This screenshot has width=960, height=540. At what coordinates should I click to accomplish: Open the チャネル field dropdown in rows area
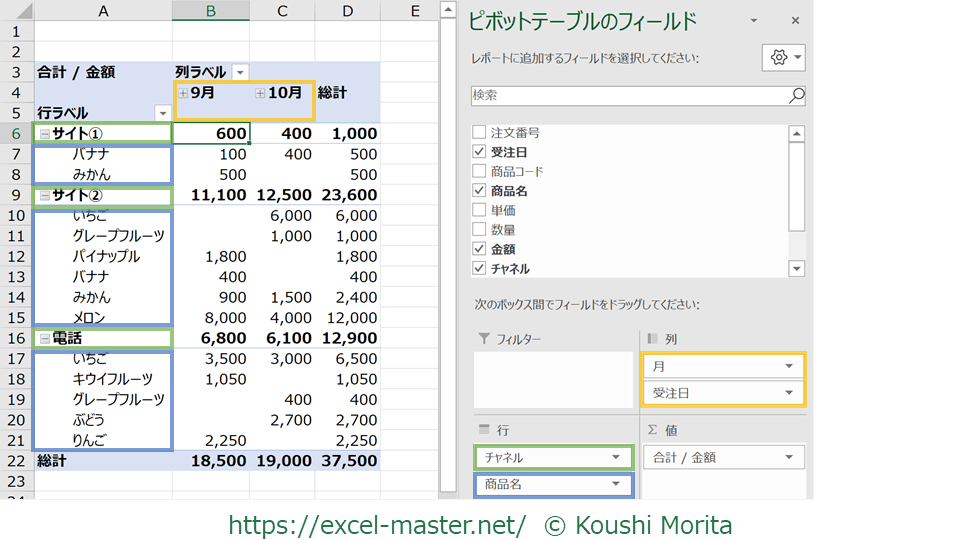click(x=617, y=458)
